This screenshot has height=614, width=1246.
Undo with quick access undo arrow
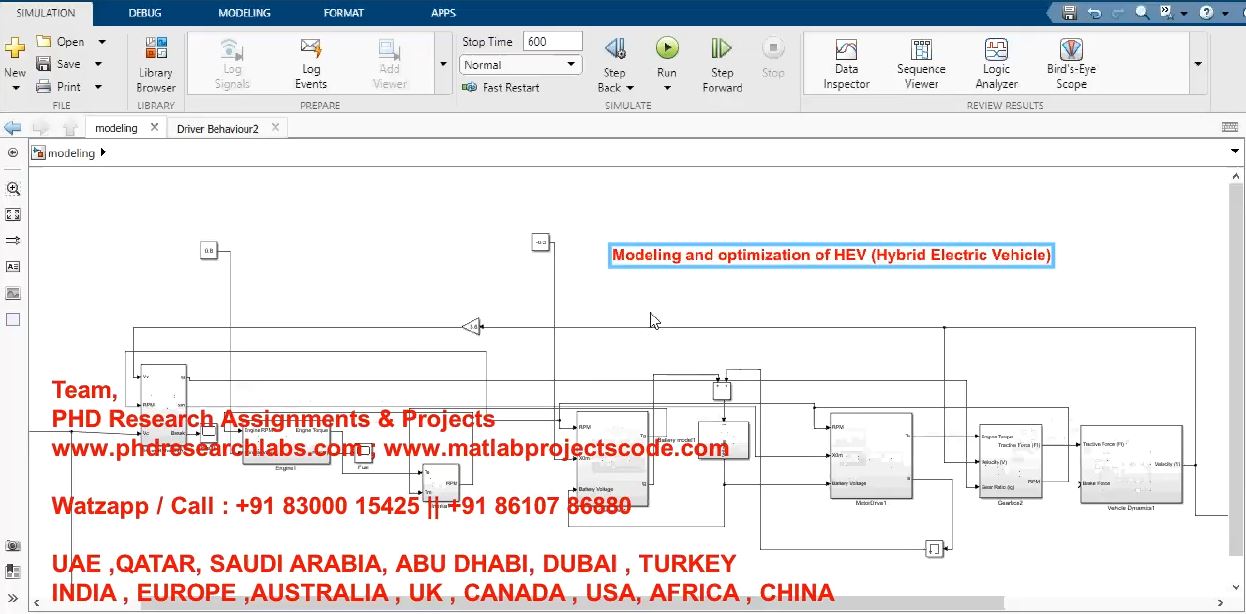click(1095, 13)
